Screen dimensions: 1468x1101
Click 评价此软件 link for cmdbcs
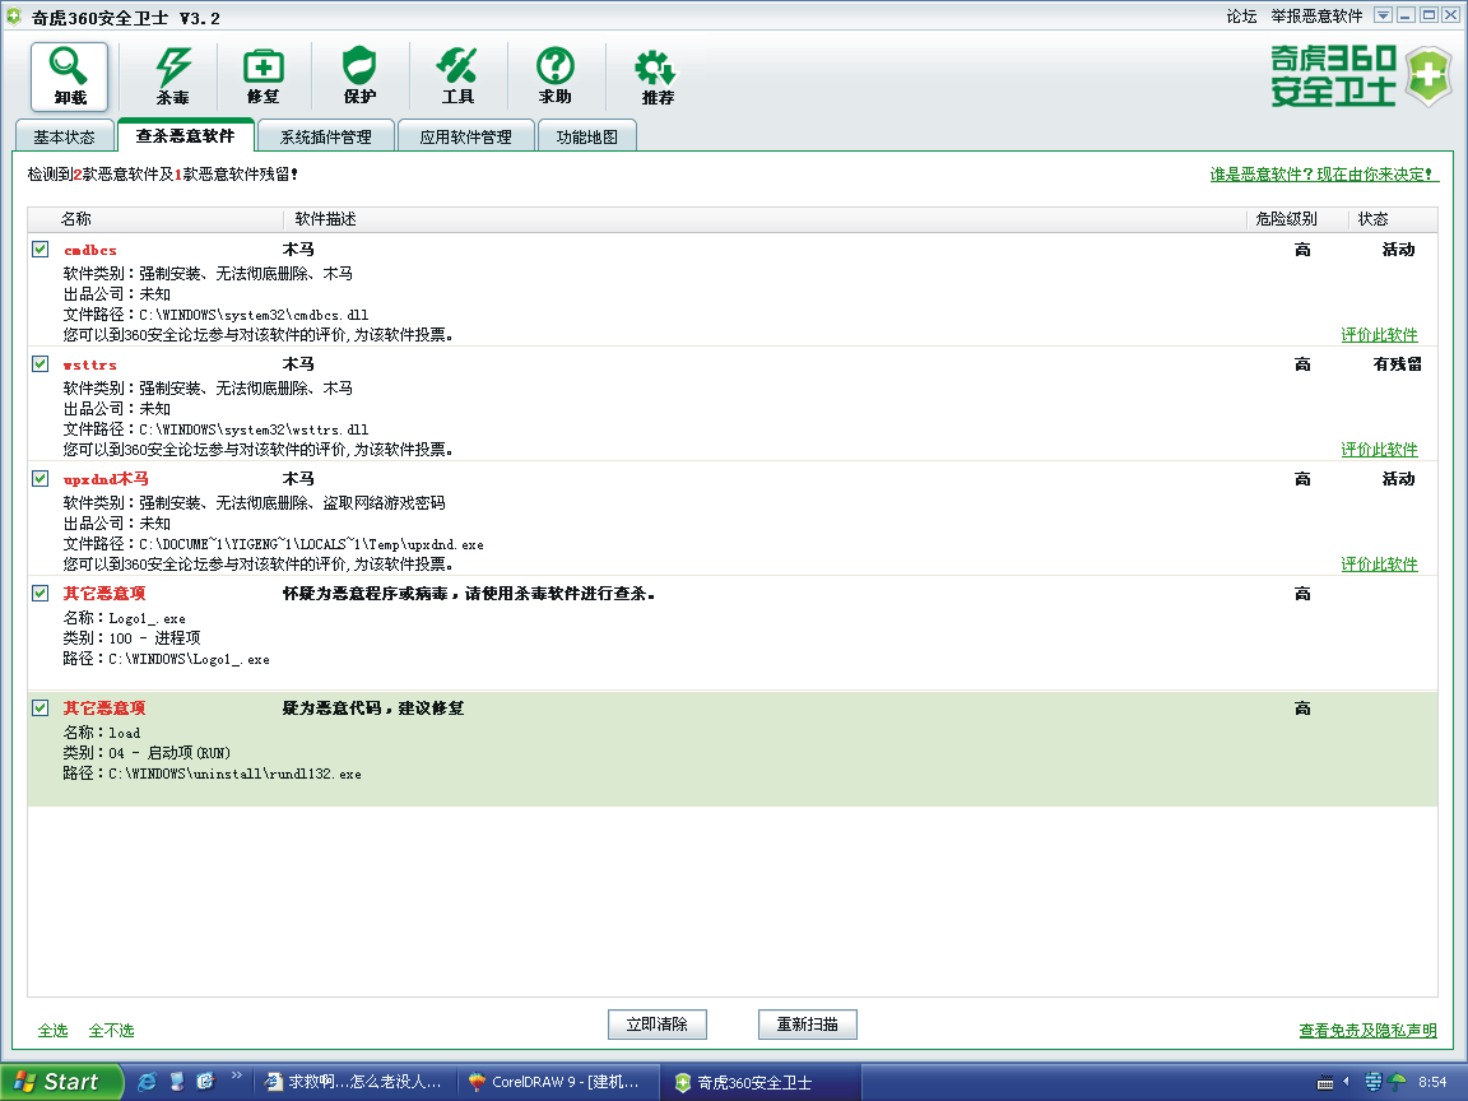[x=1379, y=334]
